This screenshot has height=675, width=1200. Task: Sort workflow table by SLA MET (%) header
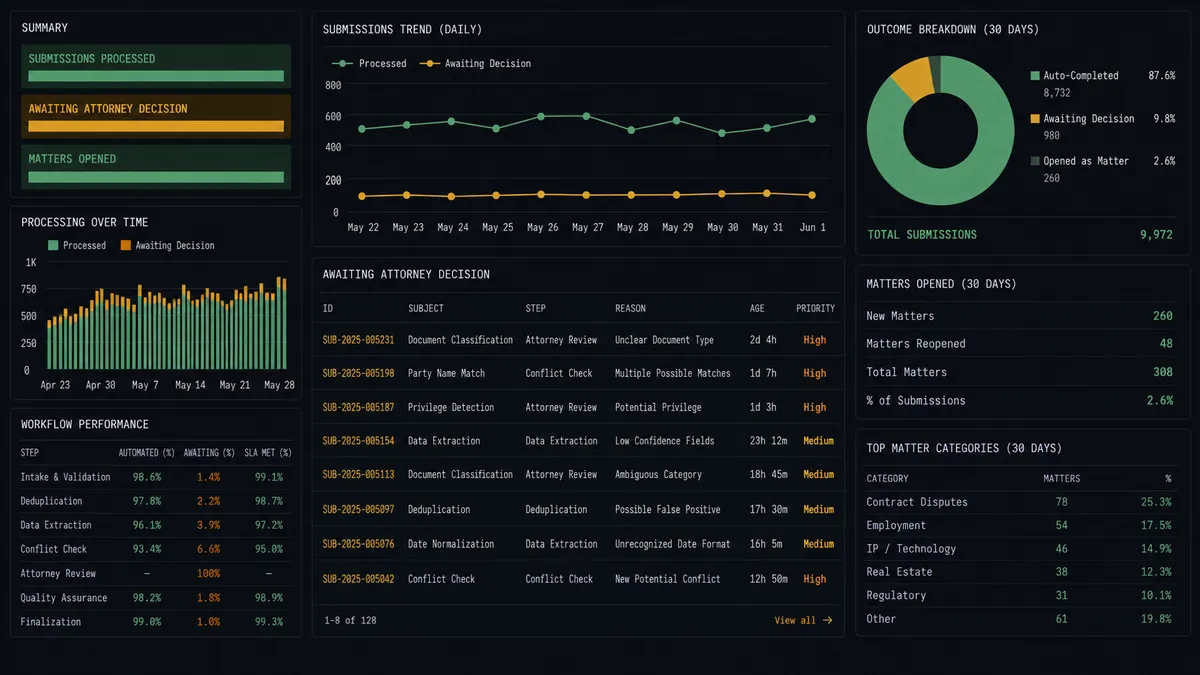pos(268,453)
